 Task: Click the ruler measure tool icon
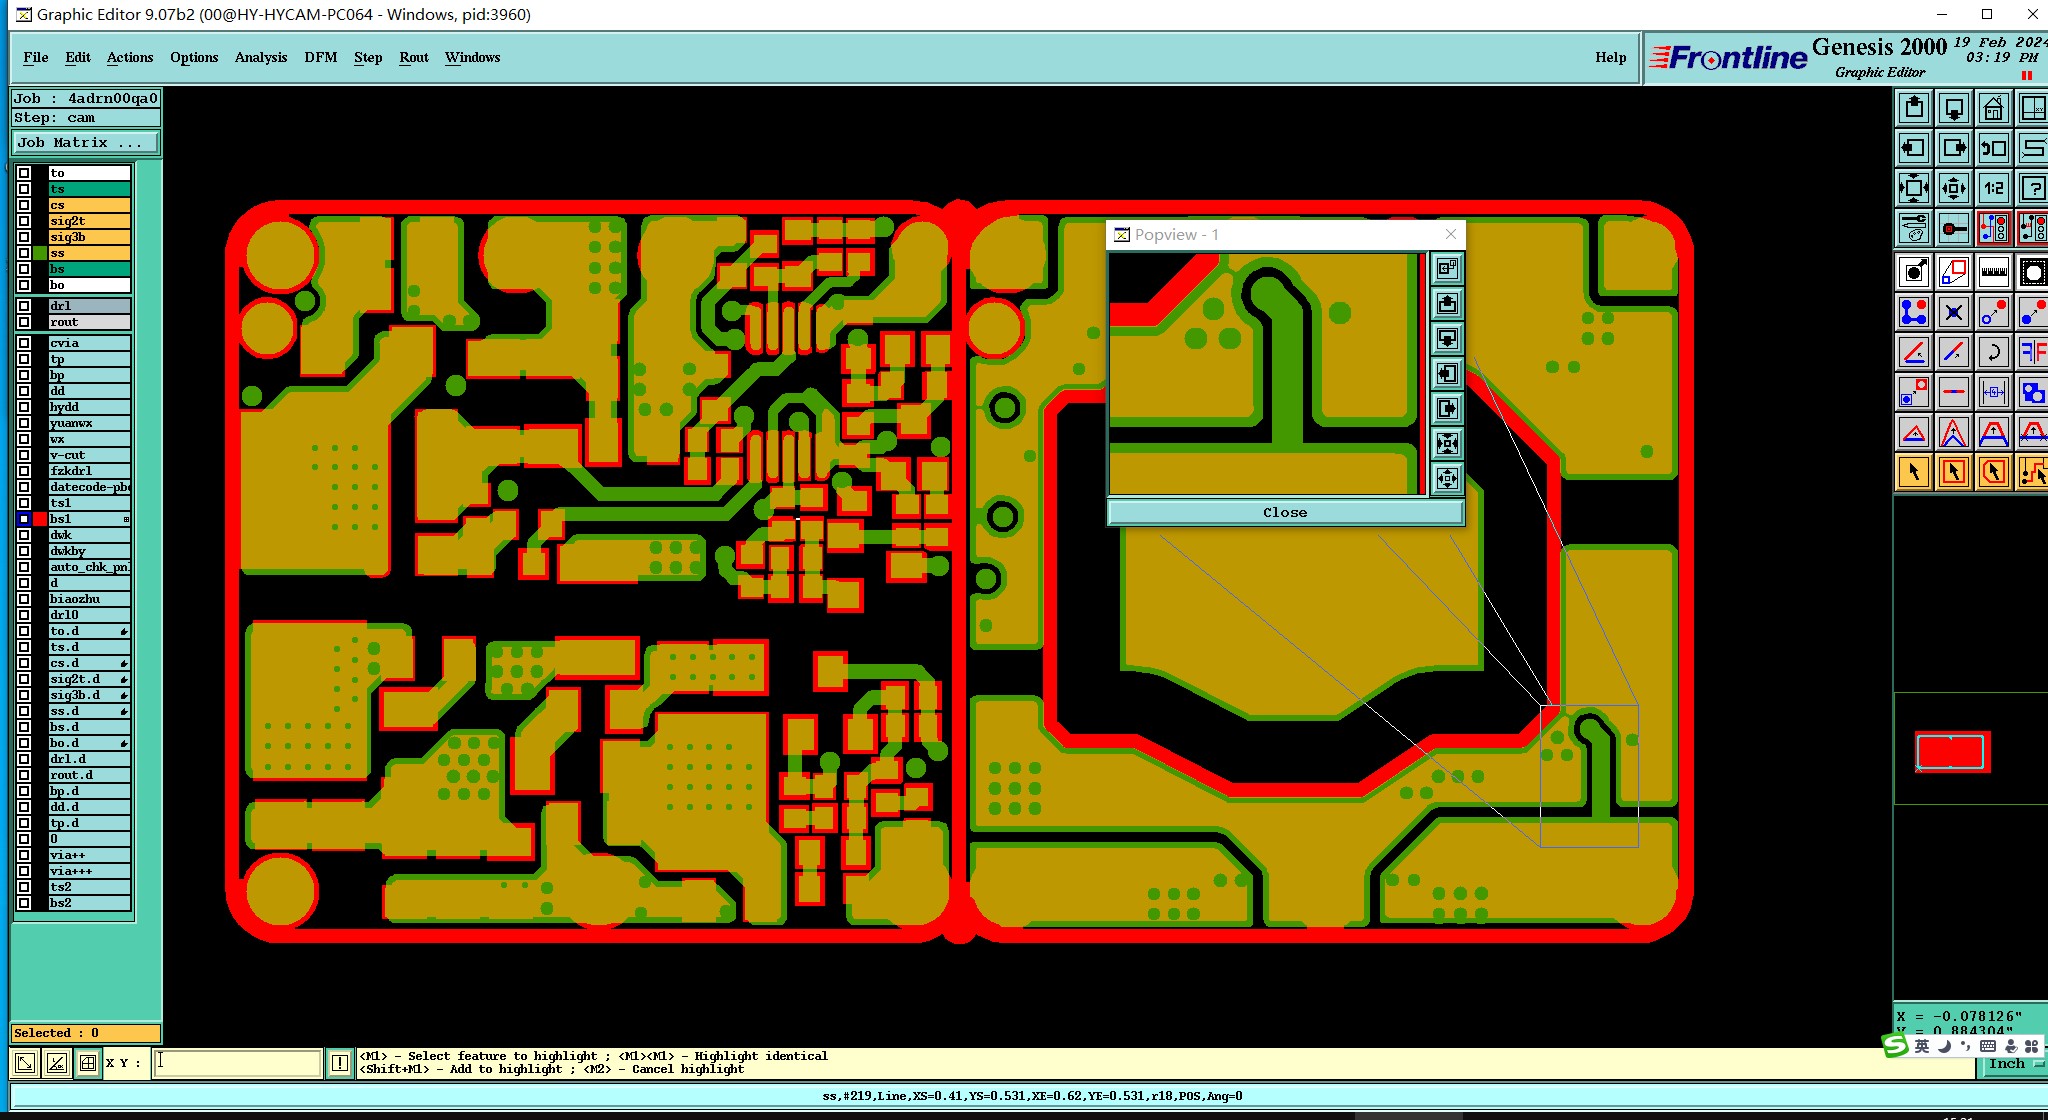point(1993,271)
